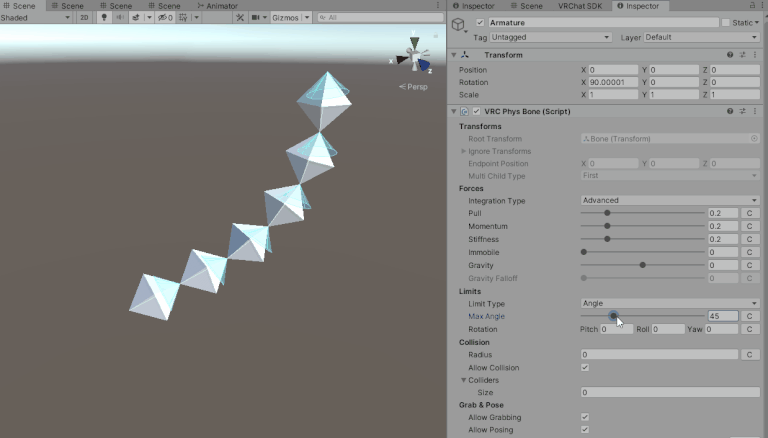The width and height of the screenshot is (768, 438).
Task: Open Transform component three-dot menu
Action: (x=754, y=55)
